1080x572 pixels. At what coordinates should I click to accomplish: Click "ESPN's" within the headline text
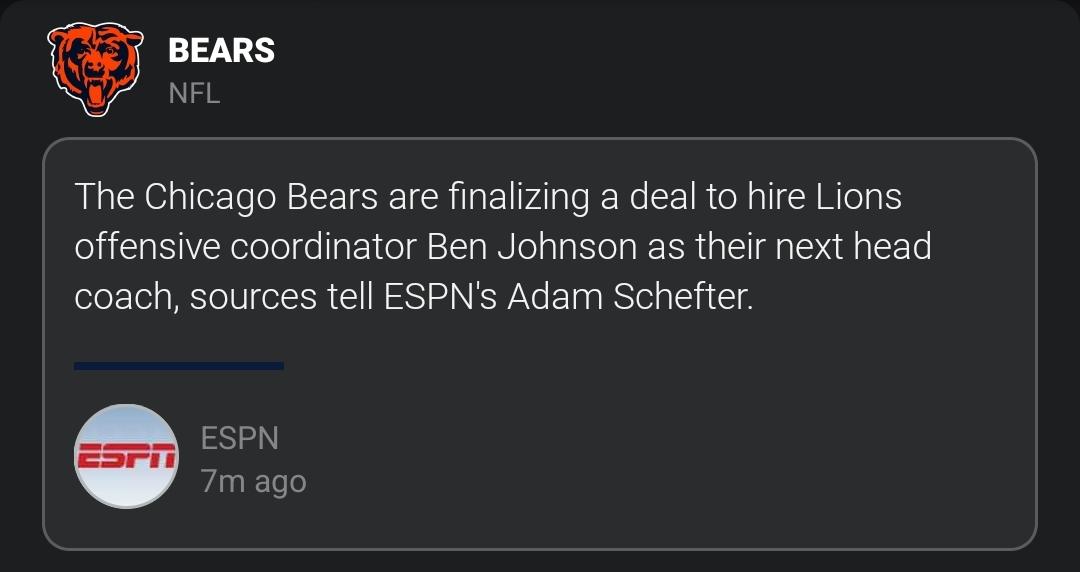(x=440, y=297)
